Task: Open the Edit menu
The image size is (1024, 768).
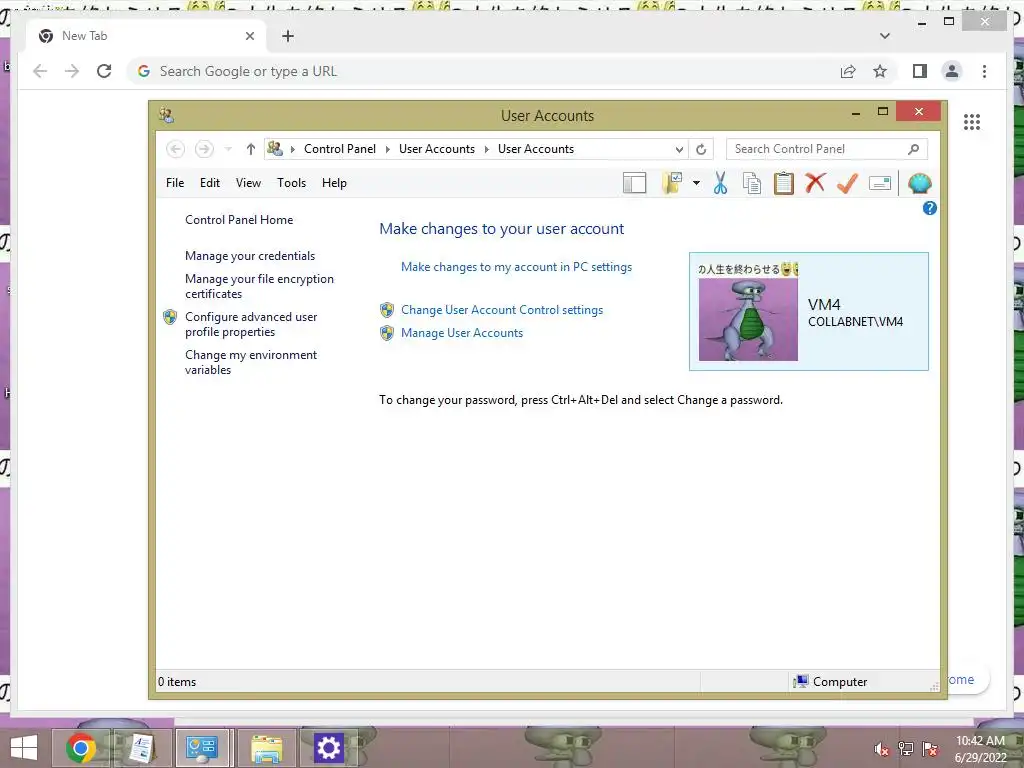Action: [x=210, y=183]
